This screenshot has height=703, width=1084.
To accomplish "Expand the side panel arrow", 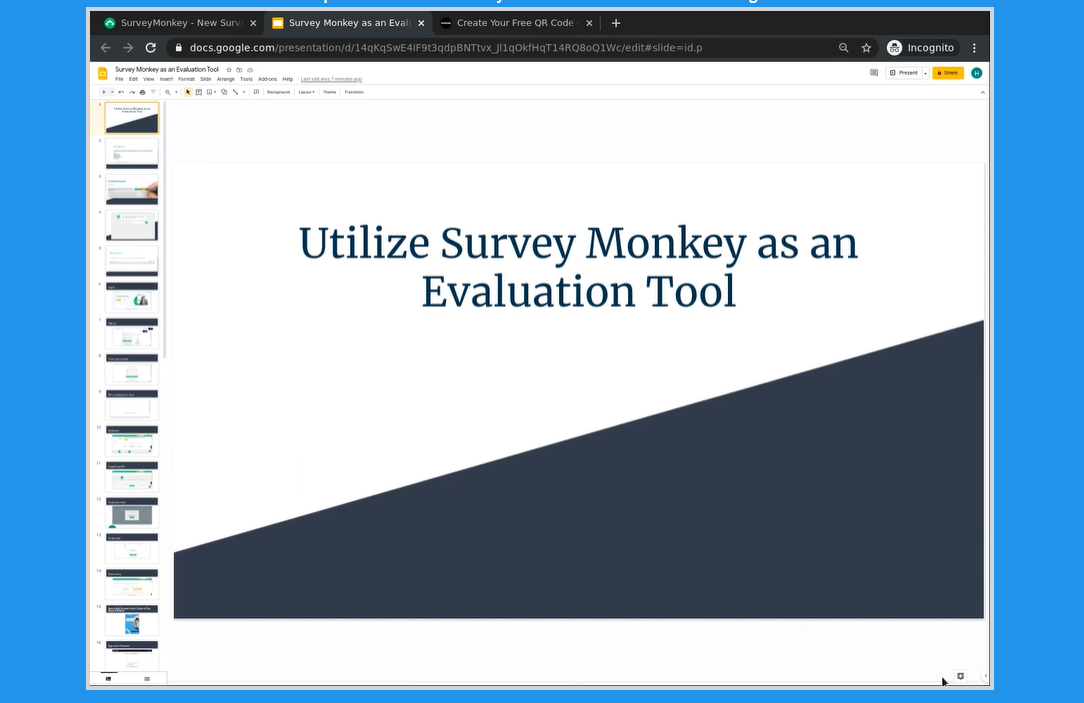I will pos(985,676).
